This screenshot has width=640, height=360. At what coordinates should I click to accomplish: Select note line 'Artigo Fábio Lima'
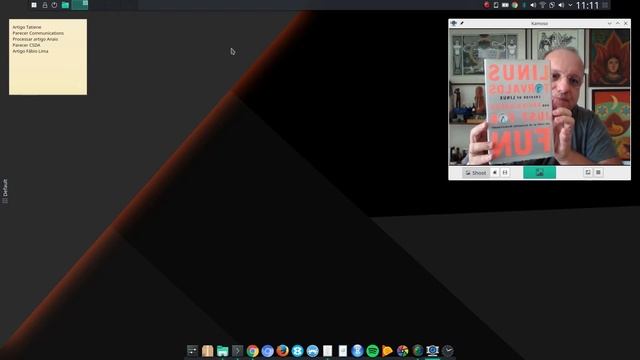coord(30,51)
